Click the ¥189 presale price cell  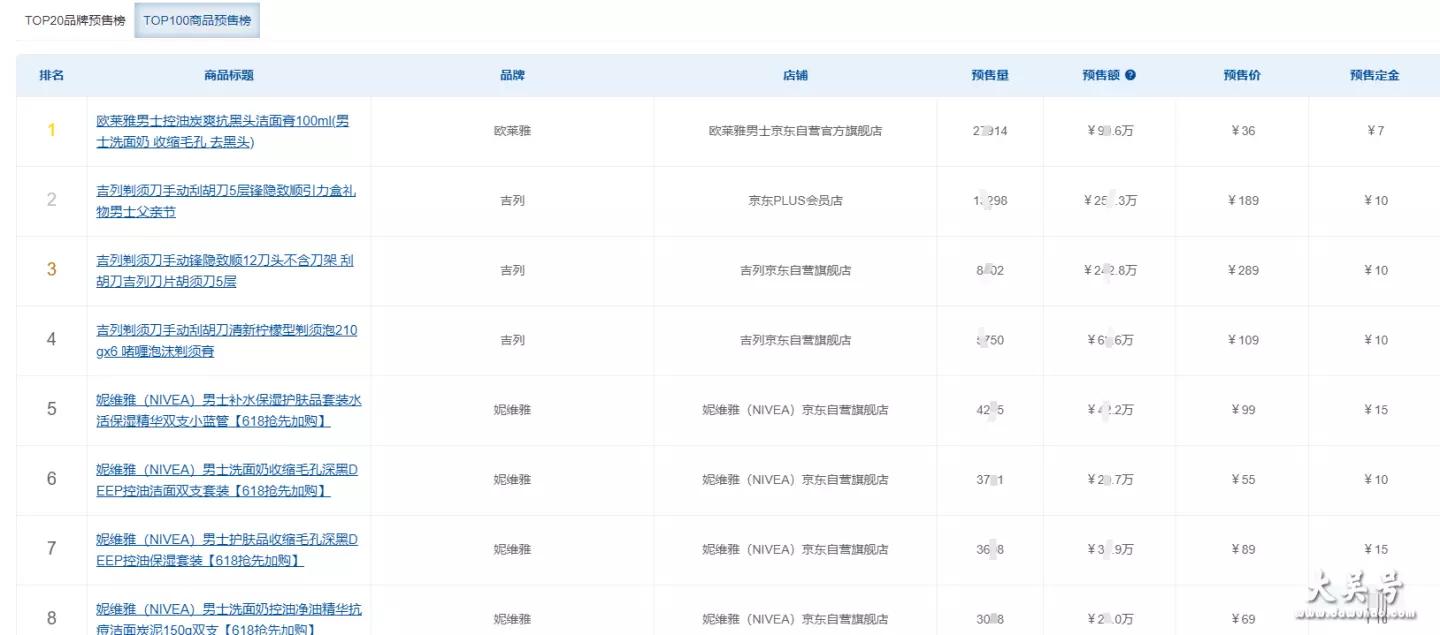pyautogui.click(x=1242, y=201)
